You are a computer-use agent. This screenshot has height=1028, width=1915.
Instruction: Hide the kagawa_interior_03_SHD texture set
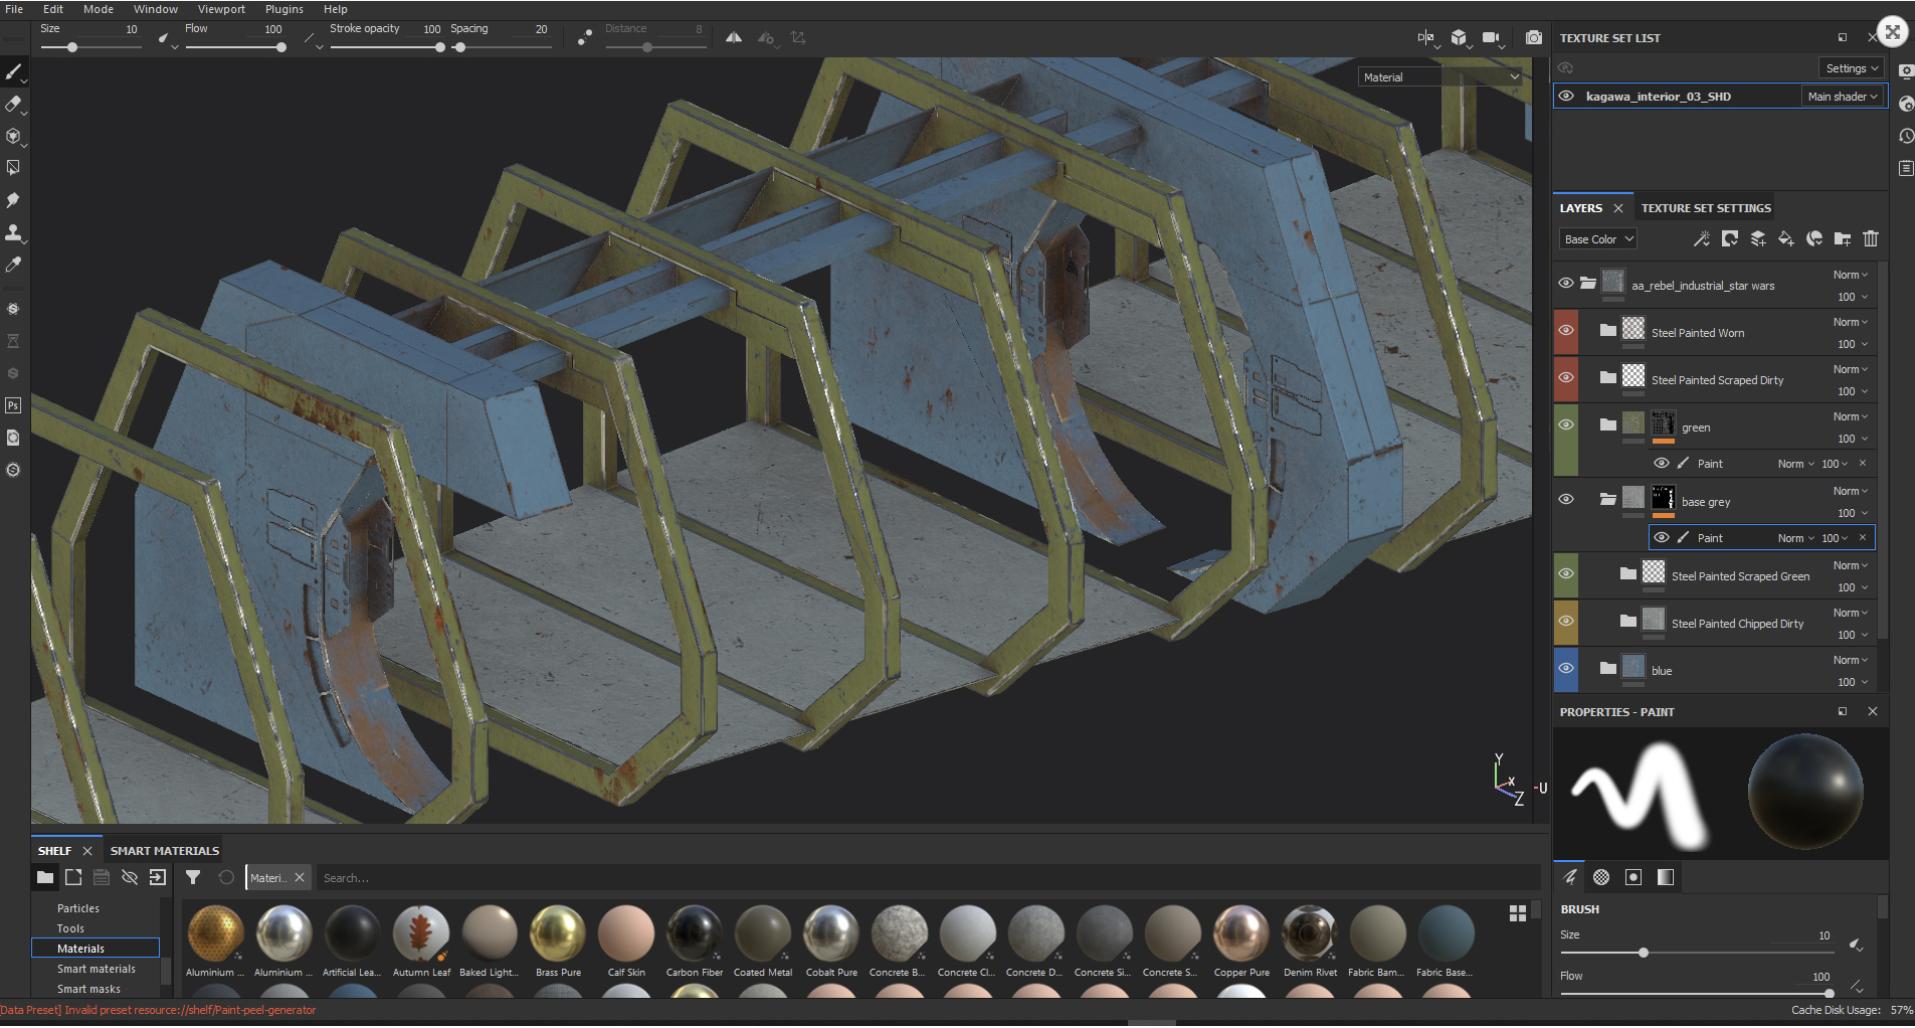[x=1566, y=97]
